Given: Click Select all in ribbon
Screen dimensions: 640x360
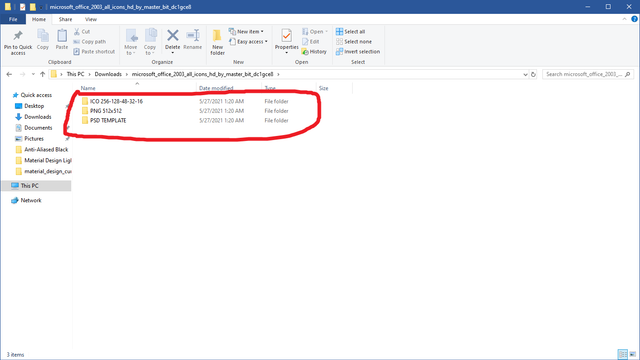Looking at the screenshot, I should coord(350,31).
